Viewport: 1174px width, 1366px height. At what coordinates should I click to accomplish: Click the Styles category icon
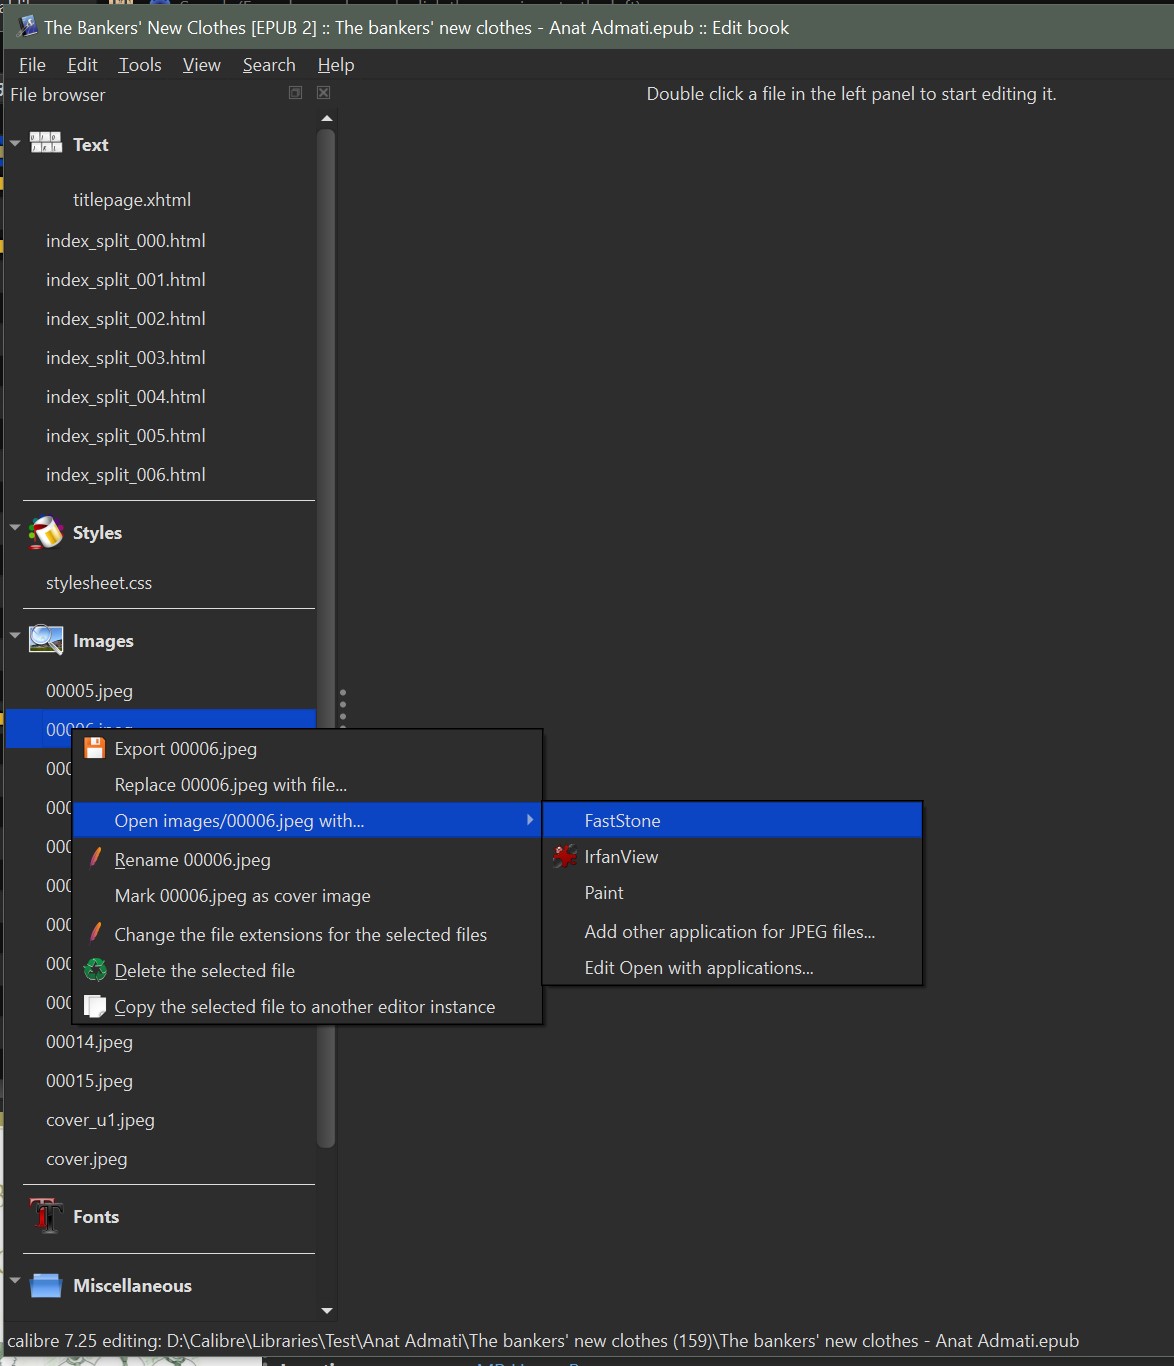(x=46, y=533)
